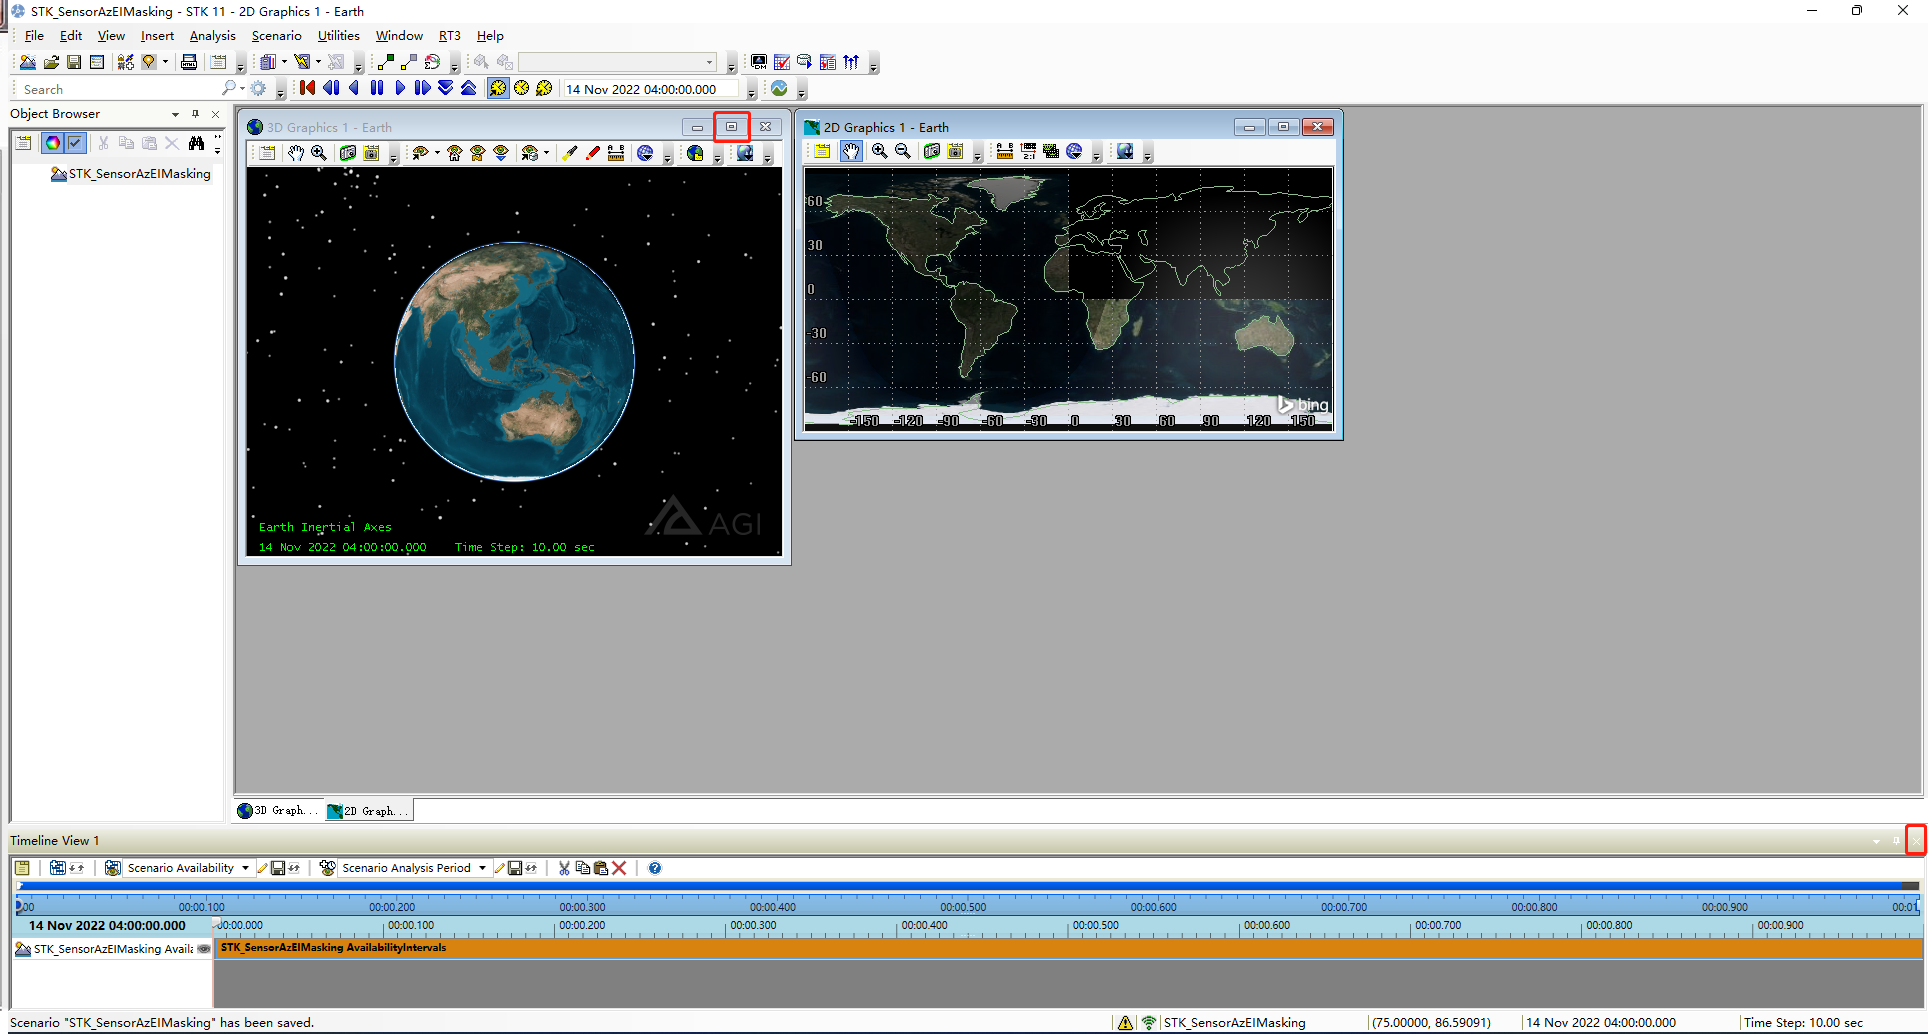Toggle color display button in Object Browser
1928x1034 pixels.
point(52,143)
